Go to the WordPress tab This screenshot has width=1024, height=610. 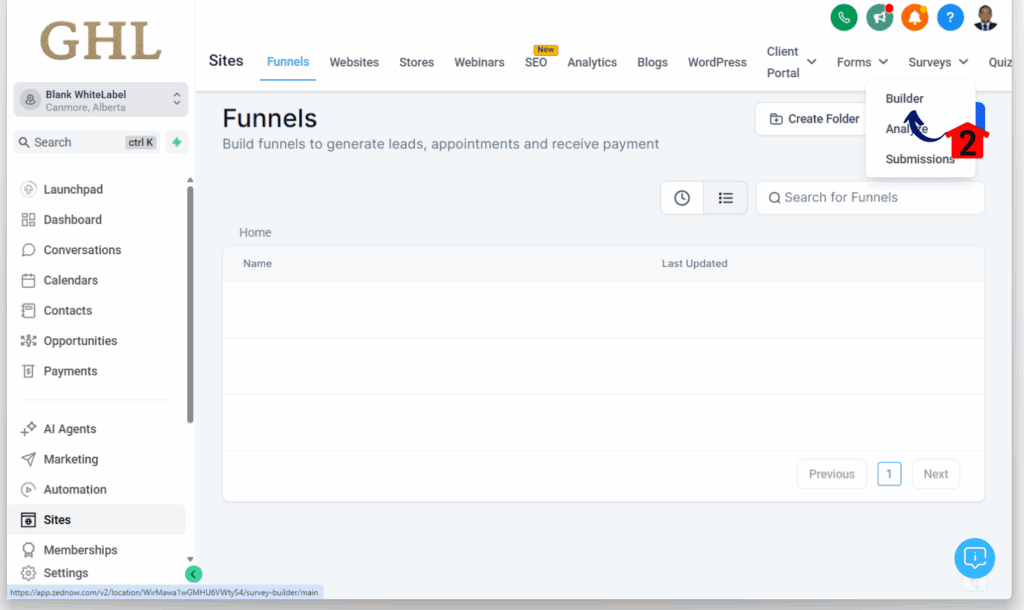tap(717, 62)
